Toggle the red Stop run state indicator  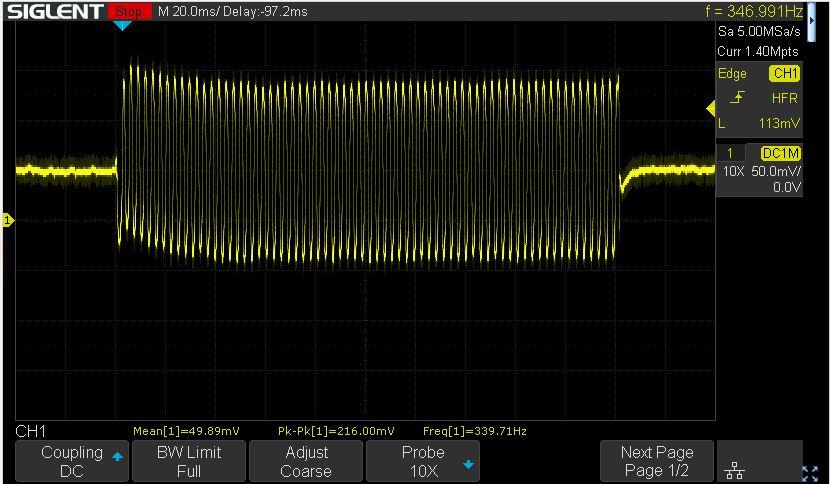[x=130, y=11]
